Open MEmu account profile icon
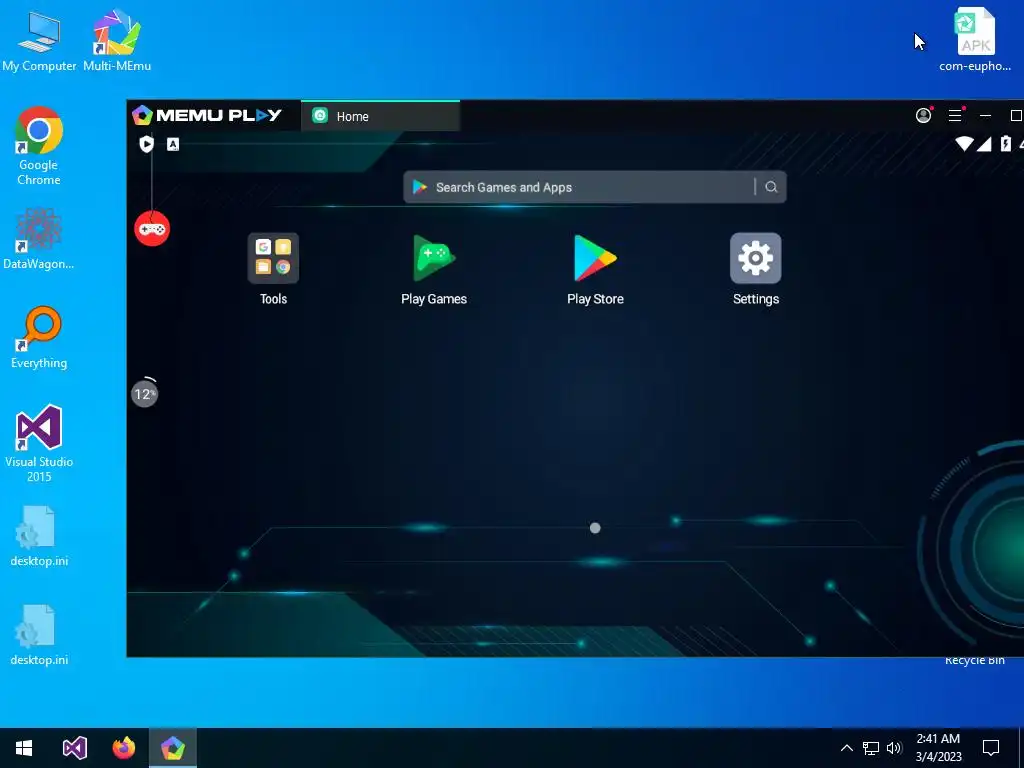Image resolution: width=1024 pixels, height=768 pixels. click(923, 116)
